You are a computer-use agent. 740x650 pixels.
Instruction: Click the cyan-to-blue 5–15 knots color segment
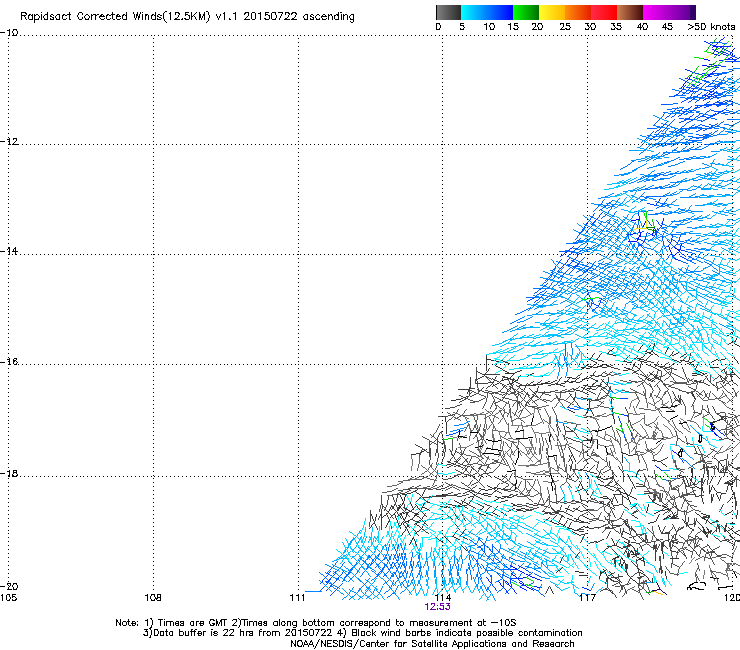487,12
